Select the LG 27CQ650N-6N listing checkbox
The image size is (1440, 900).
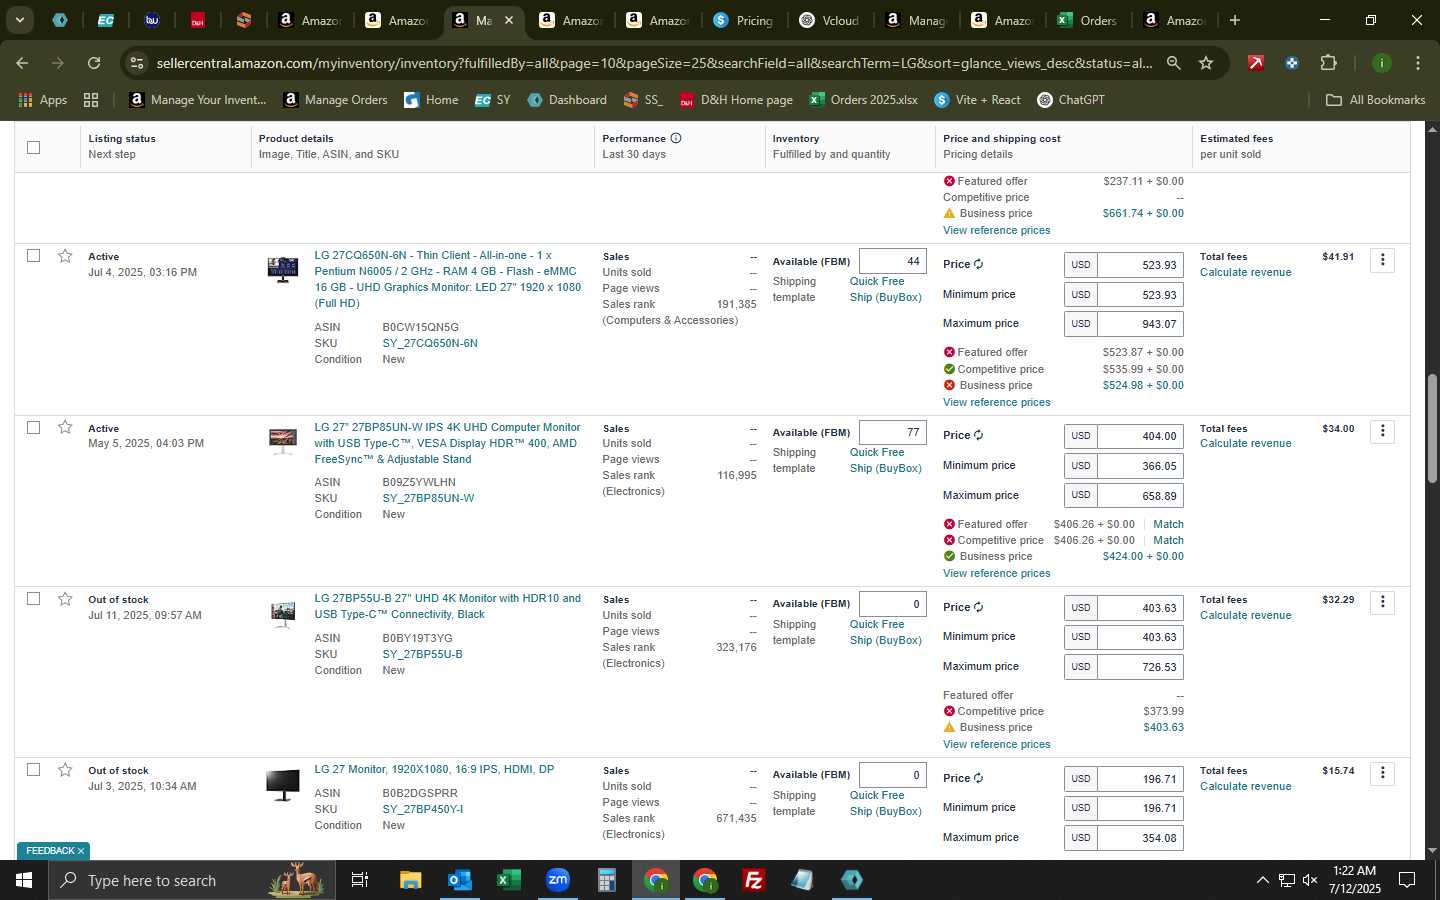pos(33,256)
